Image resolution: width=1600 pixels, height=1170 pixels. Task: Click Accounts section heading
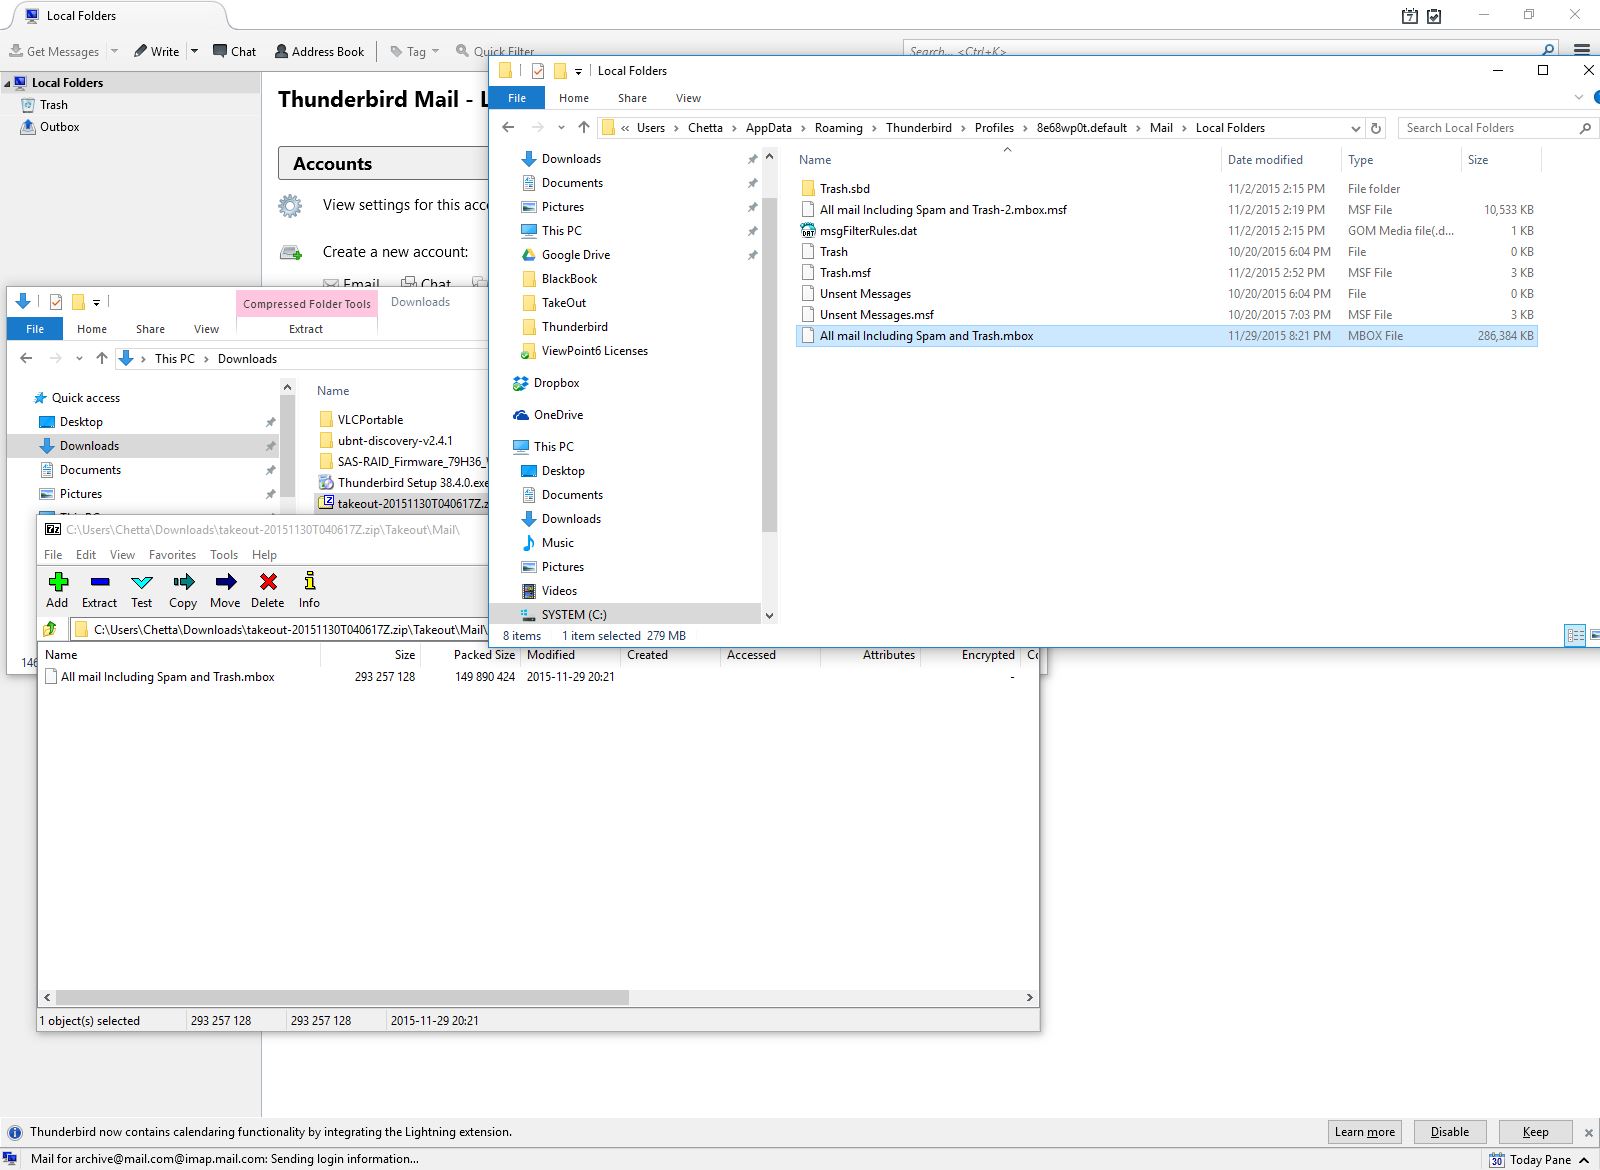(332, 164)
